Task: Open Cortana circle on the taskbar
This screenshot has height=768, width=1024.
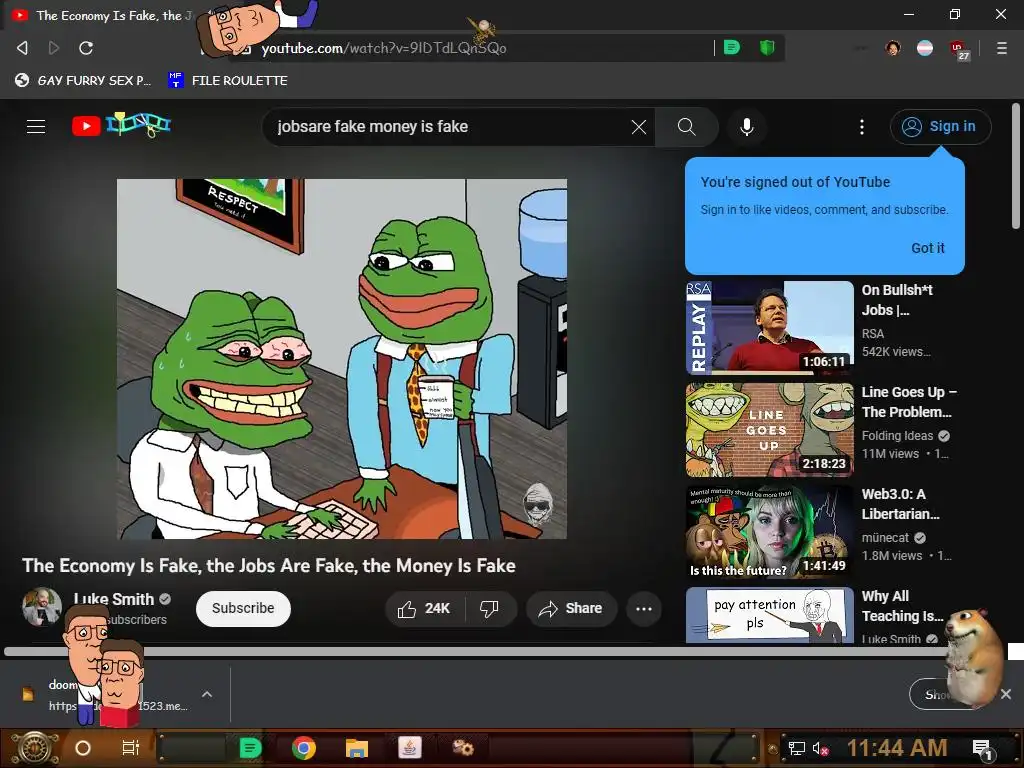Action: 83,748
